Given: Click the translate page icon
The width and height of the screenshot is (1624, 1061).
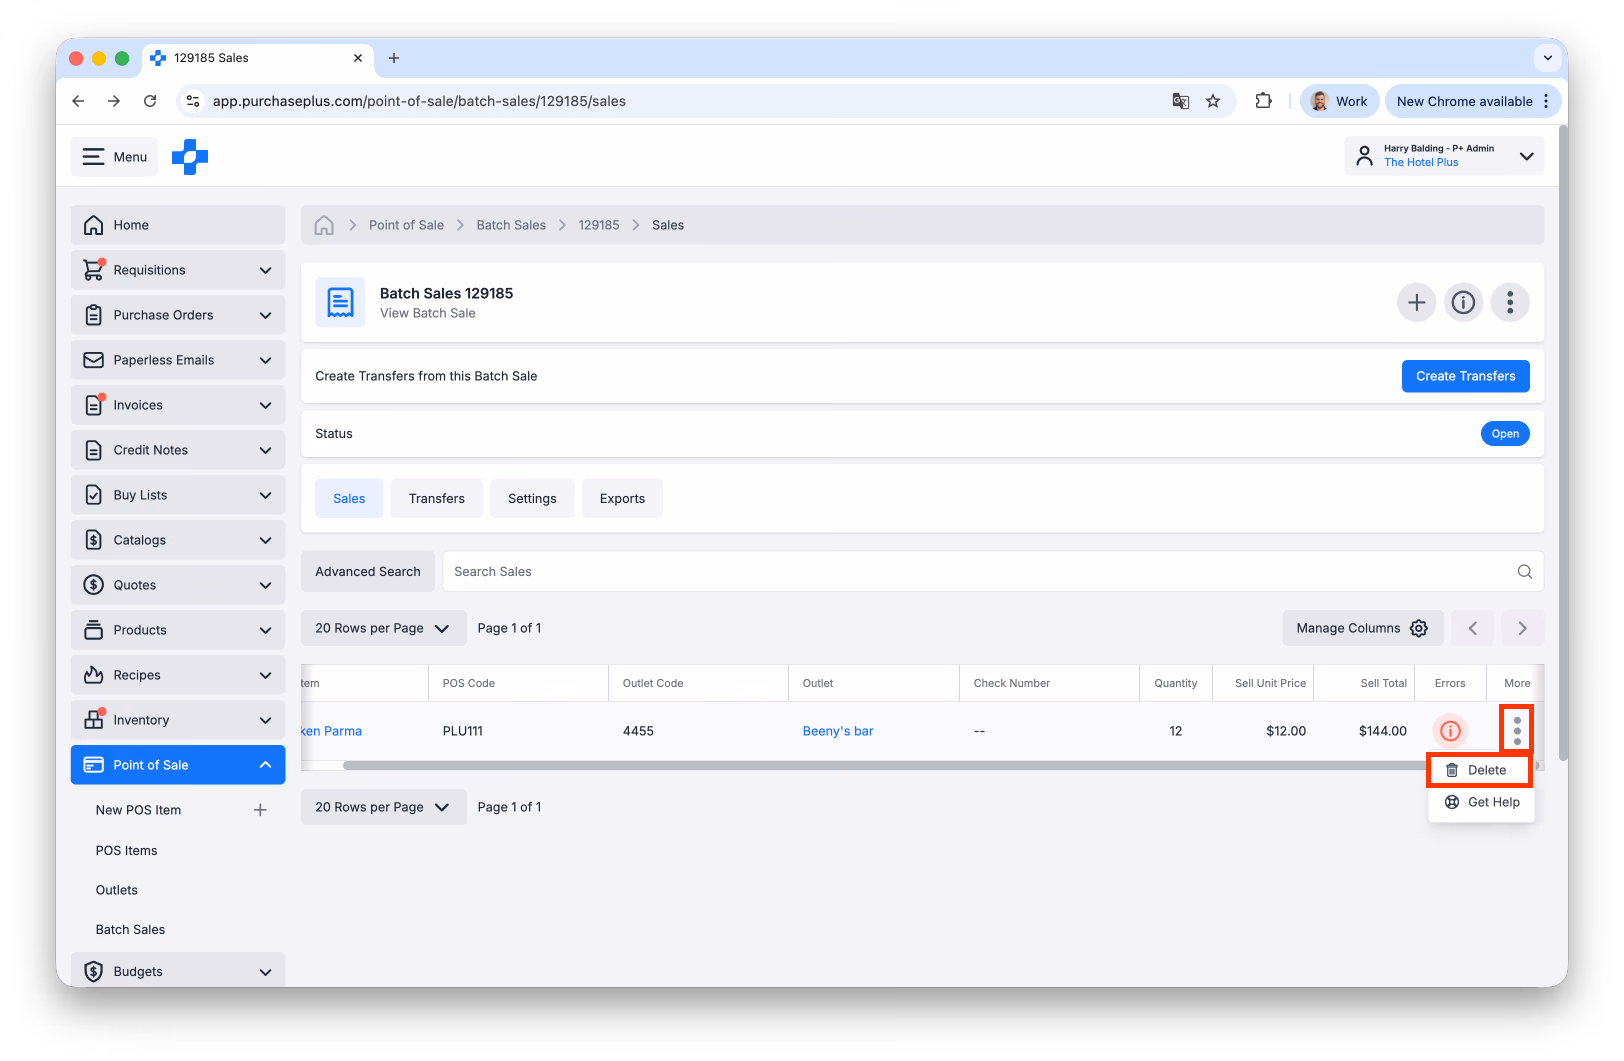Looking at the screenshot, I should point(1181,101).
